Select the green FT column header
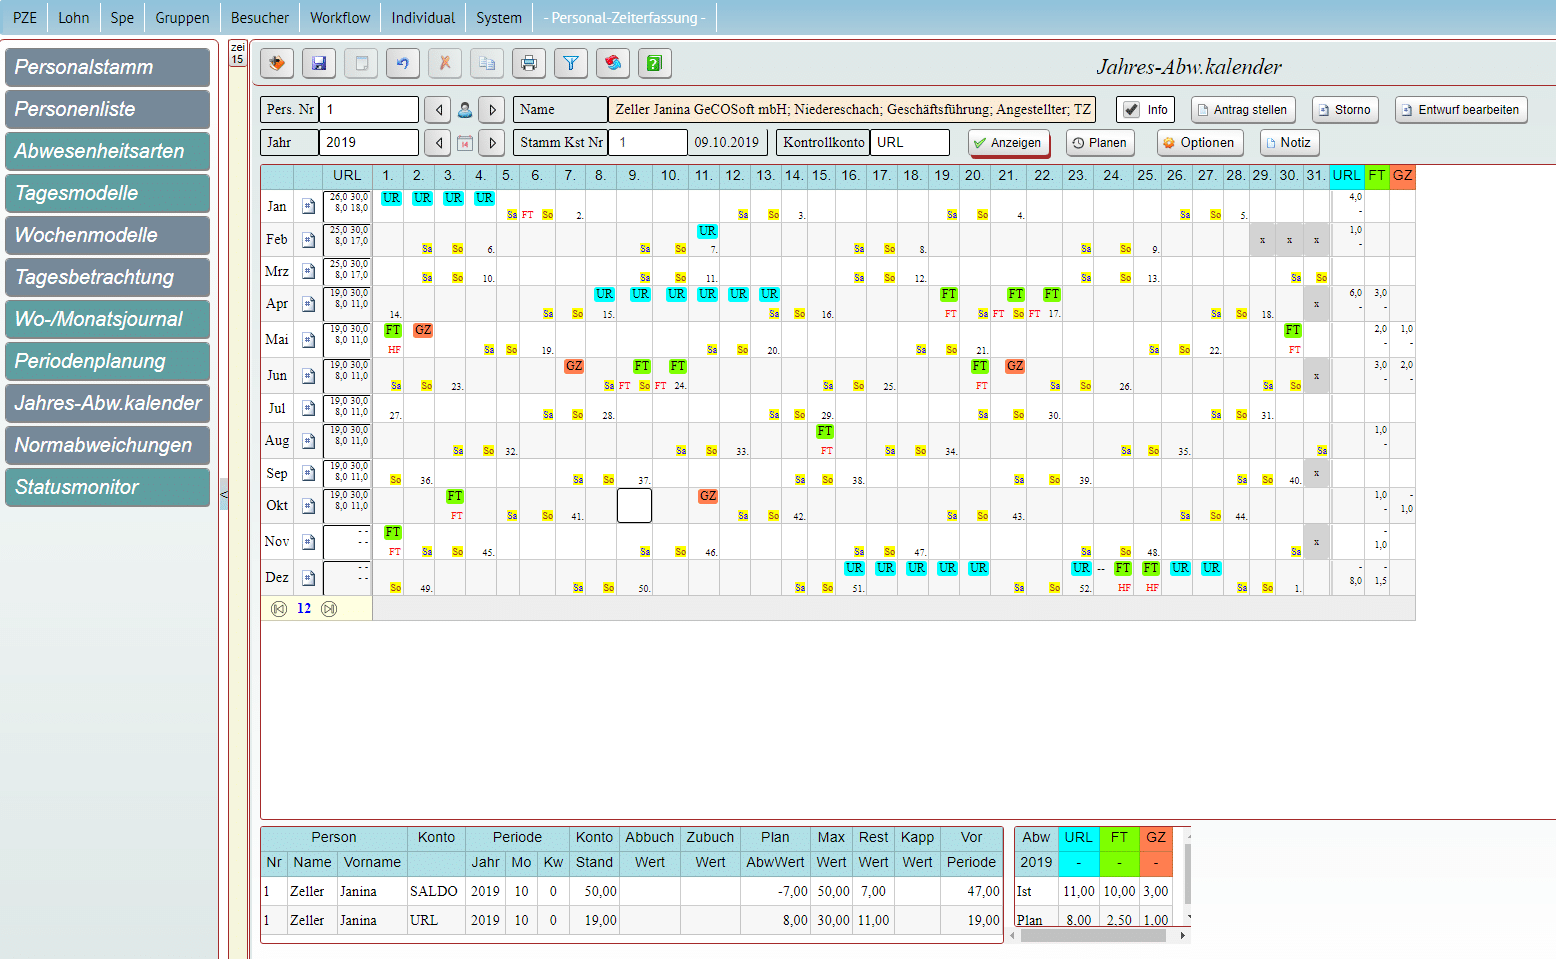 pos(1377,176)
